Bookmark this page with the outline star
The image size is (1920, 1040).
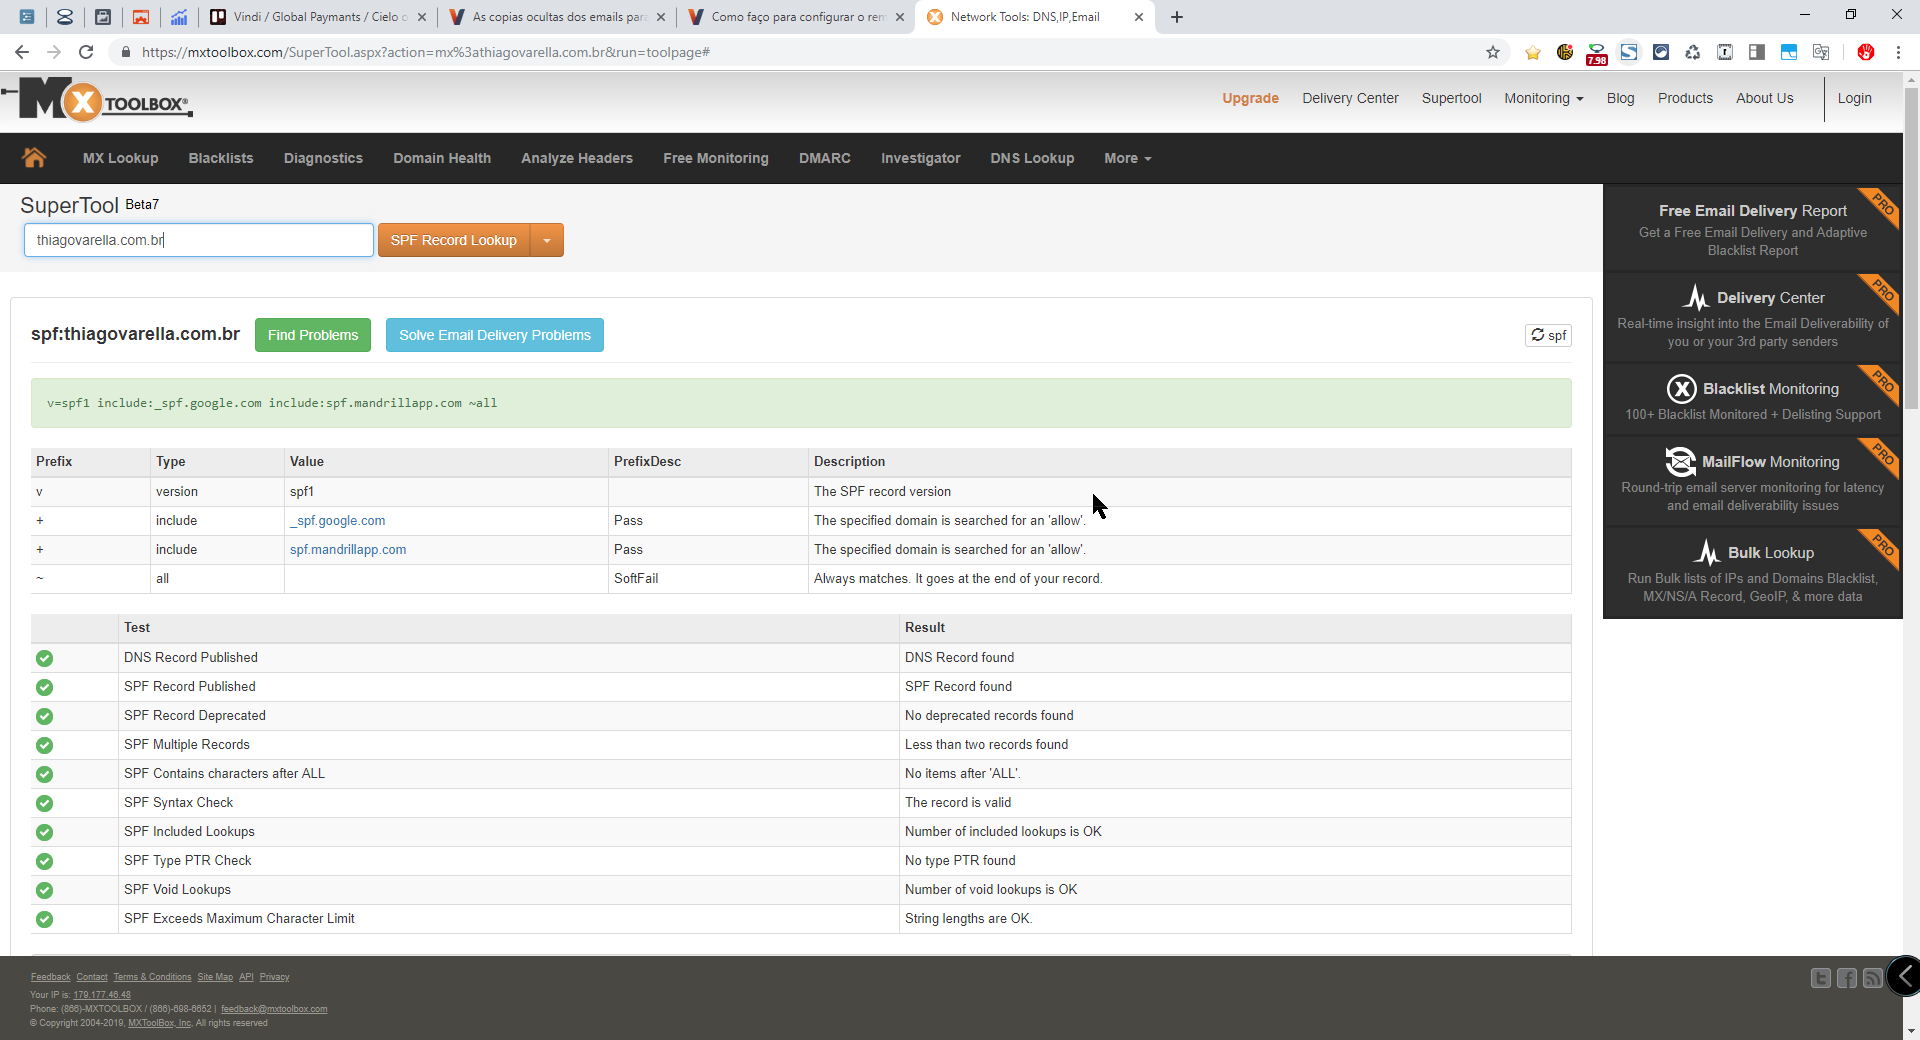(1493, 52)
